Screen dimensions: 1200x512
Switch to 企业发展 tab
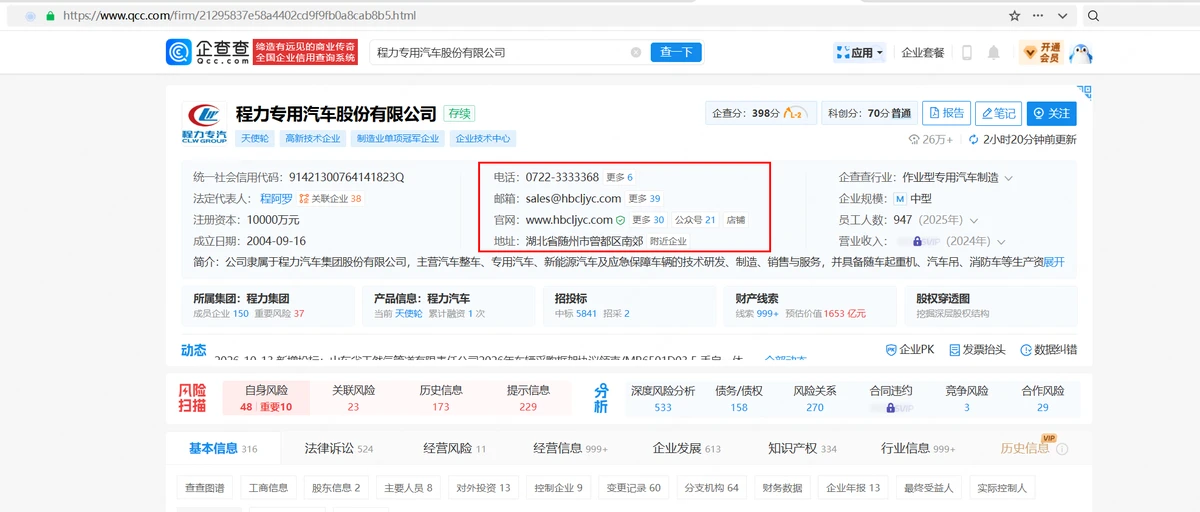(x=686, y=448)
